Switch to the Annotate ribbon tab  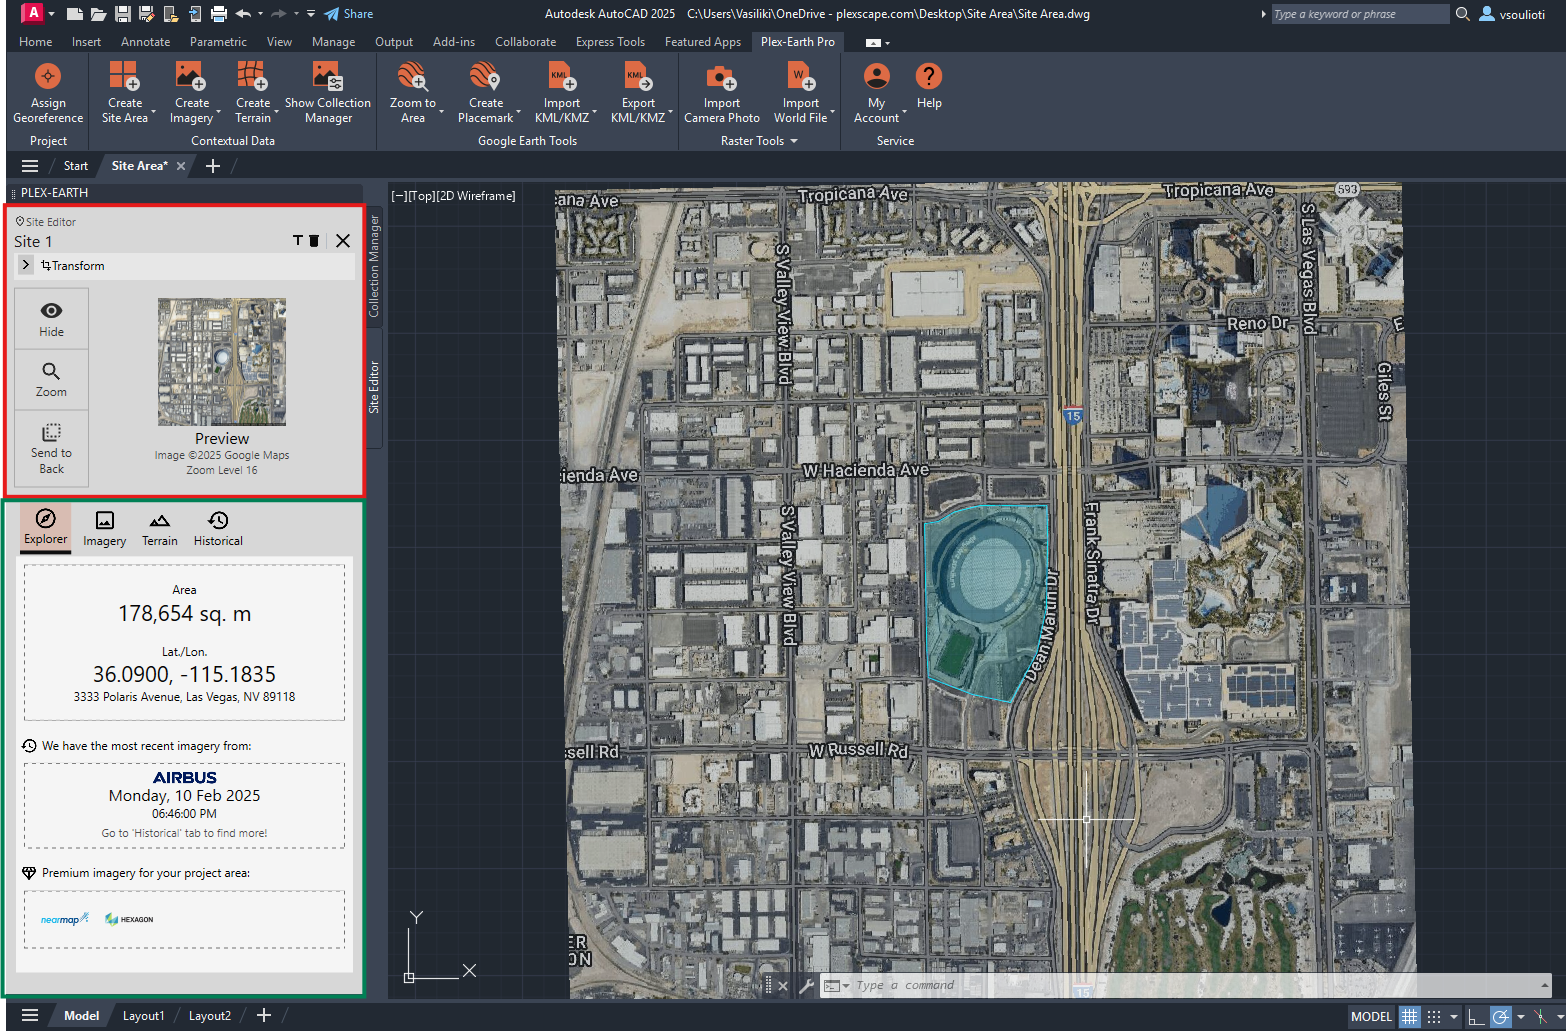tap(145, 42)
